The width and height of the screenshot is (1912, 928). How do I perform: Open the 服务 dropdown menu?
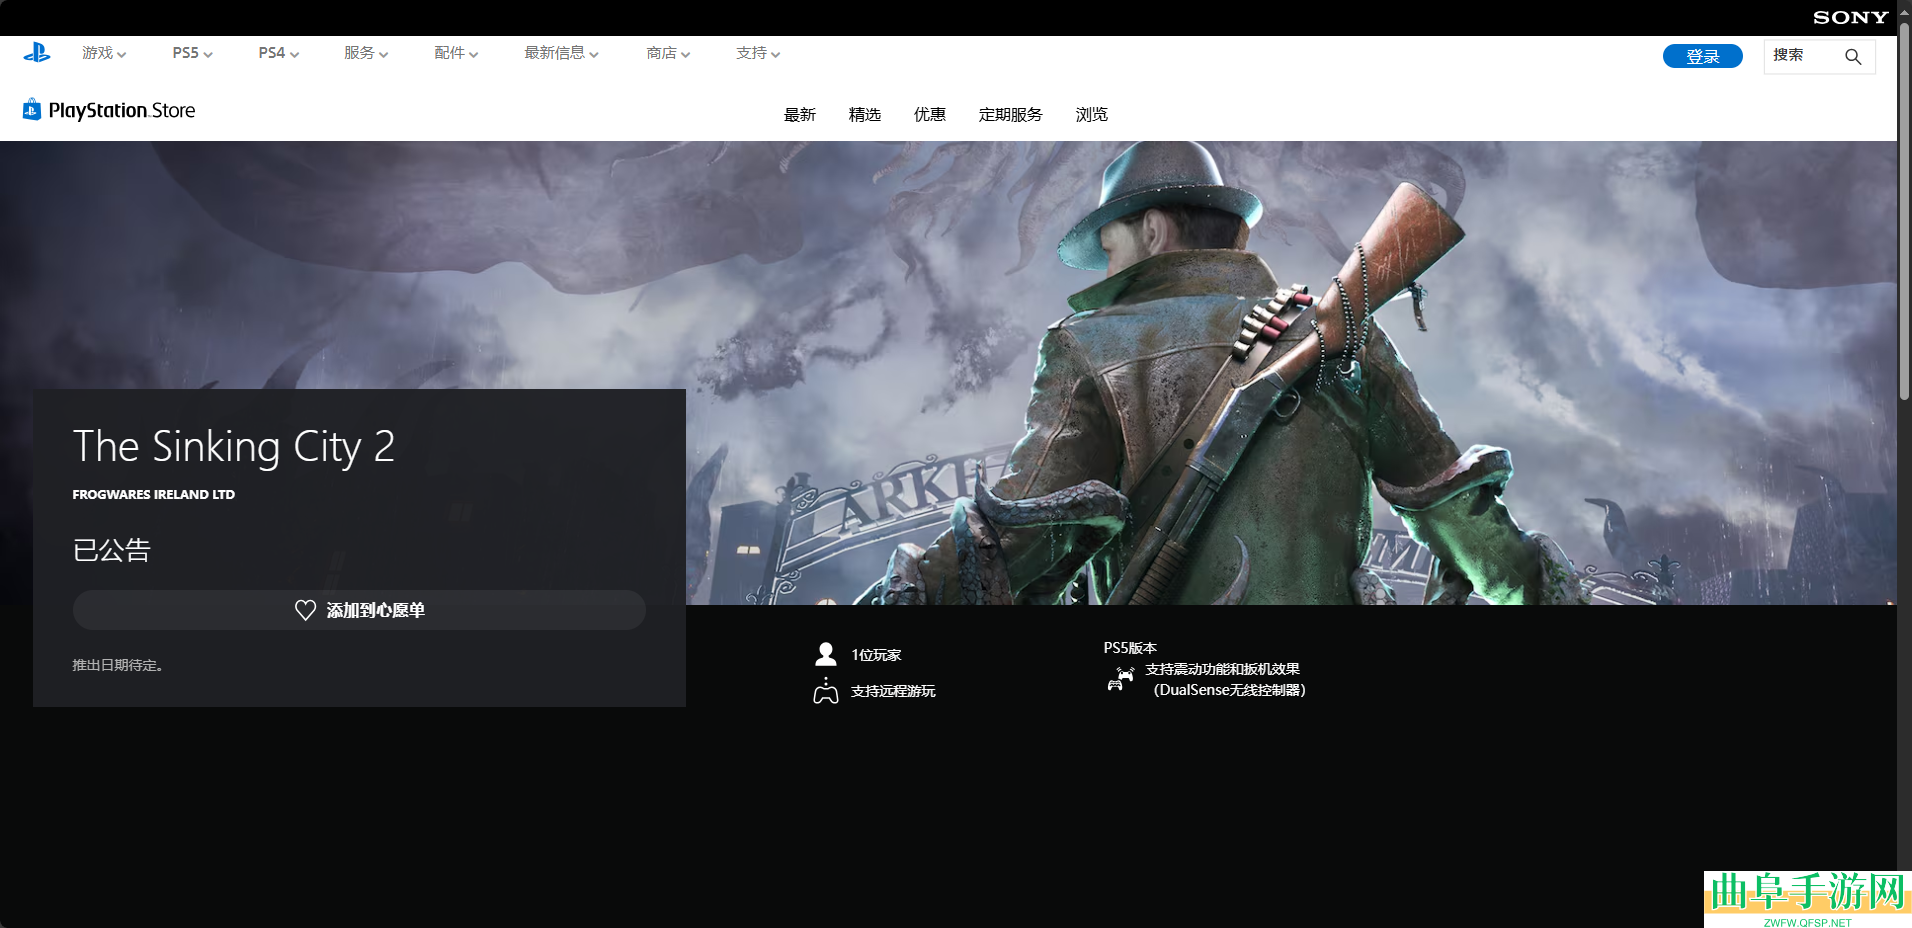(x=366, y=53)
